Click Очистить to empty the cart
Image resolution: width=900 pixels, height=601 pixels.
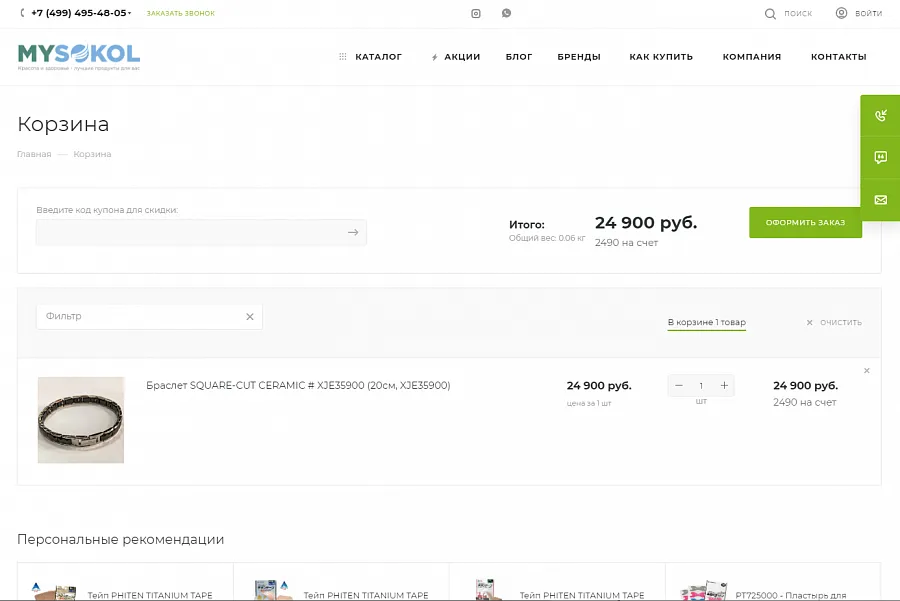click(x=834, y=323)
